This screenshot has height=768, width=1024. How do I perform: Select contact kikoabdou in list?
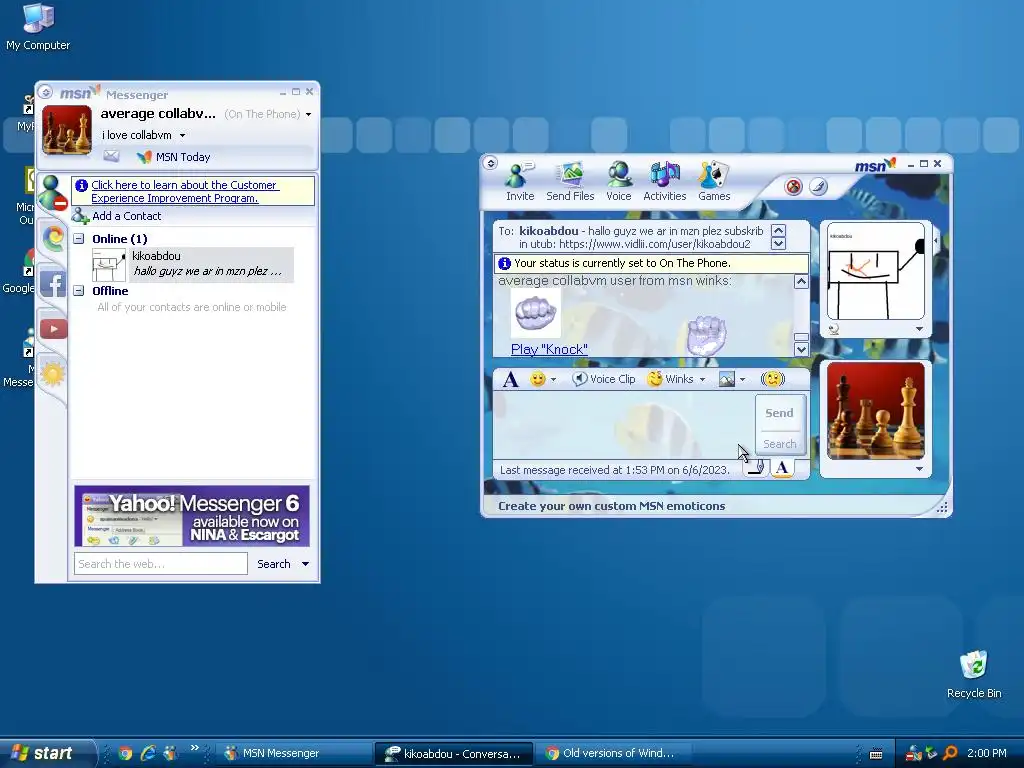[x=193, y=264]
